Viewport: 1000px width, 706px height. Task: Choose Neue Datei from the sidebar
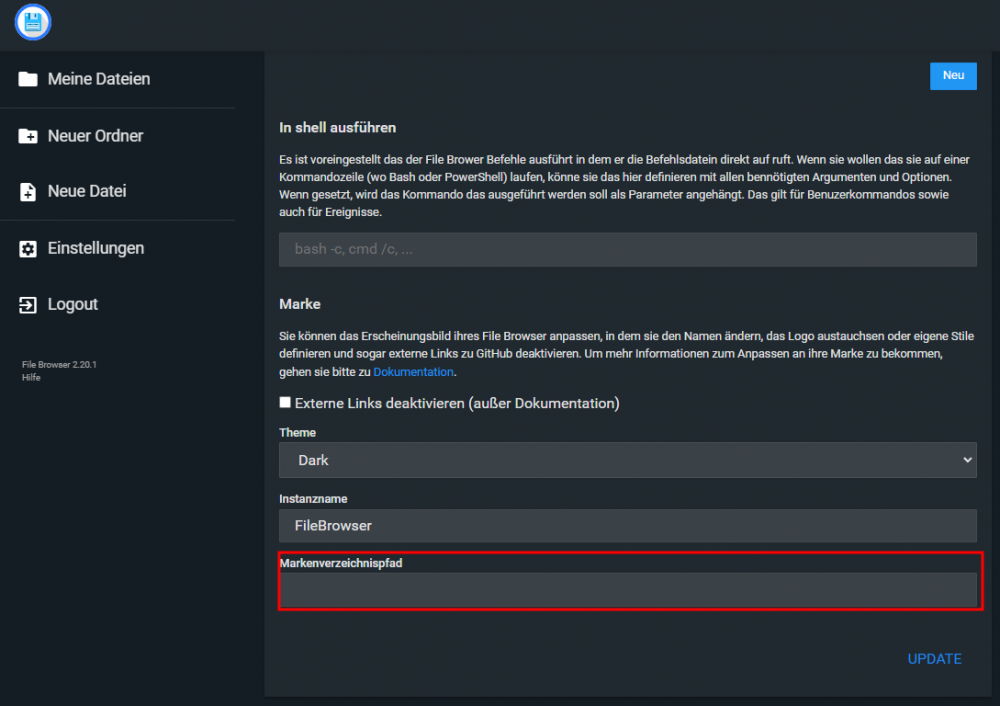tap(87, 191)
